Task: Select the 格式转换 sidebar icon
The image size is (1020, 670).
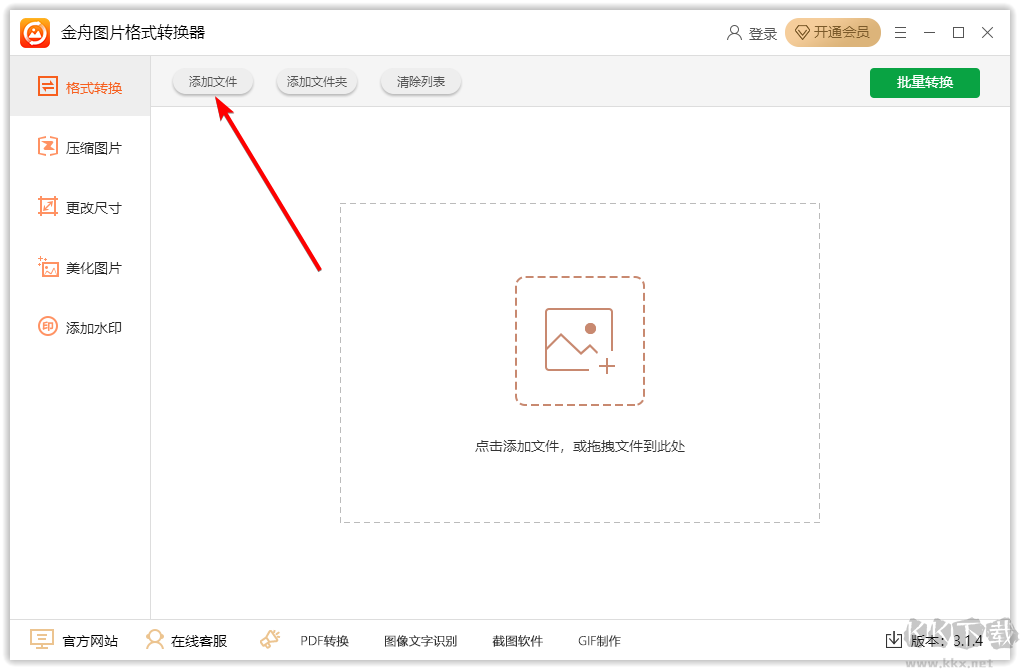Action: 47,87
